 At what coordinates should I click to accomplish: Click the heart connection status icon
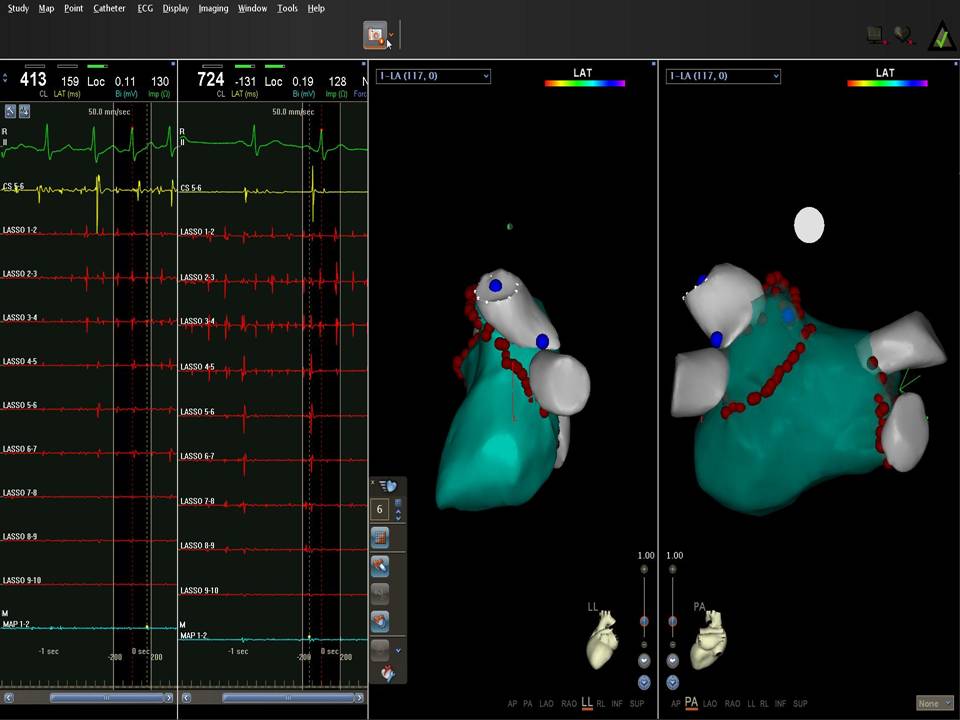[x=903, y=35]
